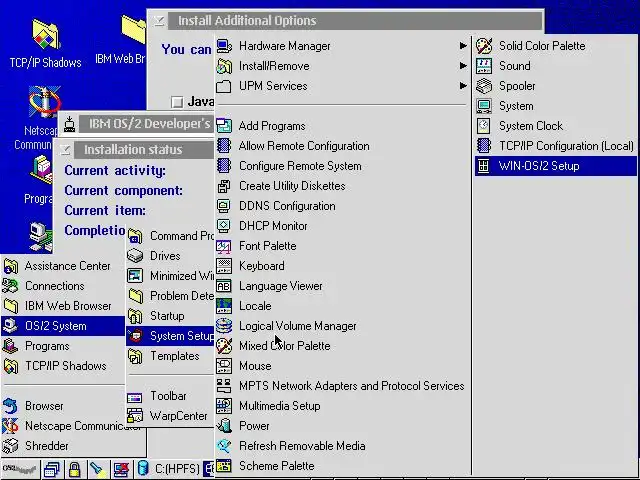The image size is (640, 480).
Task: Click the Multimedia Setup icon
Action: (224, 406)
